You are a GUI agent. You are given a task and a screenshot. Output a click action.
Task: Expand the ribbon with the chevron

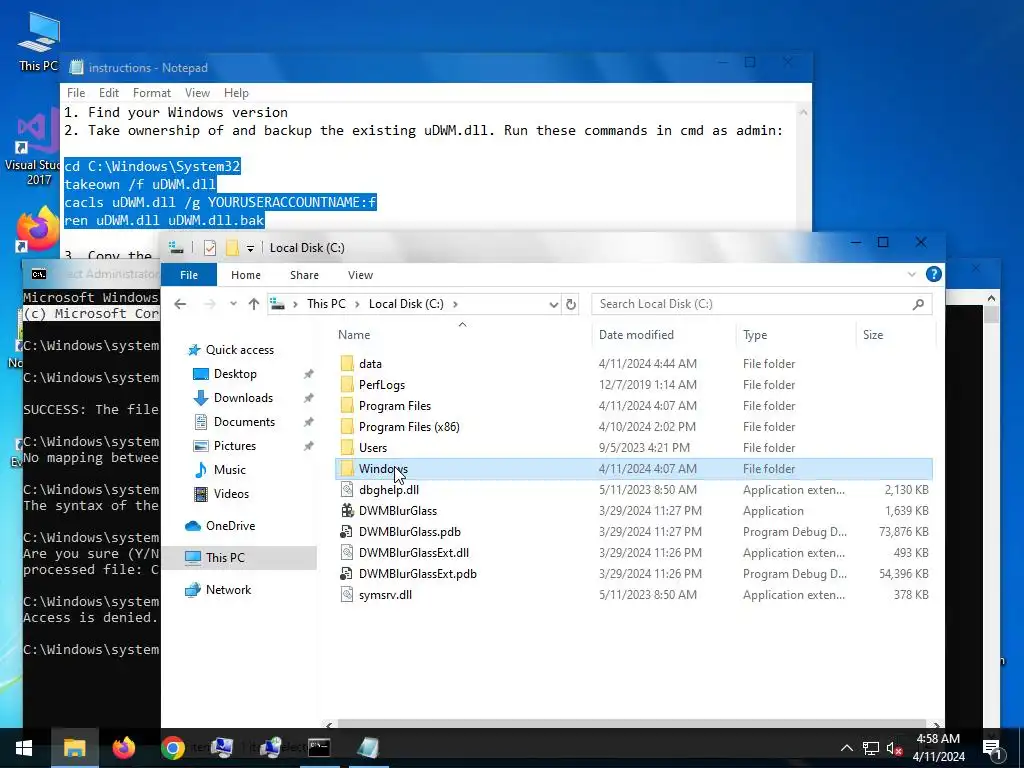point(912,274)
